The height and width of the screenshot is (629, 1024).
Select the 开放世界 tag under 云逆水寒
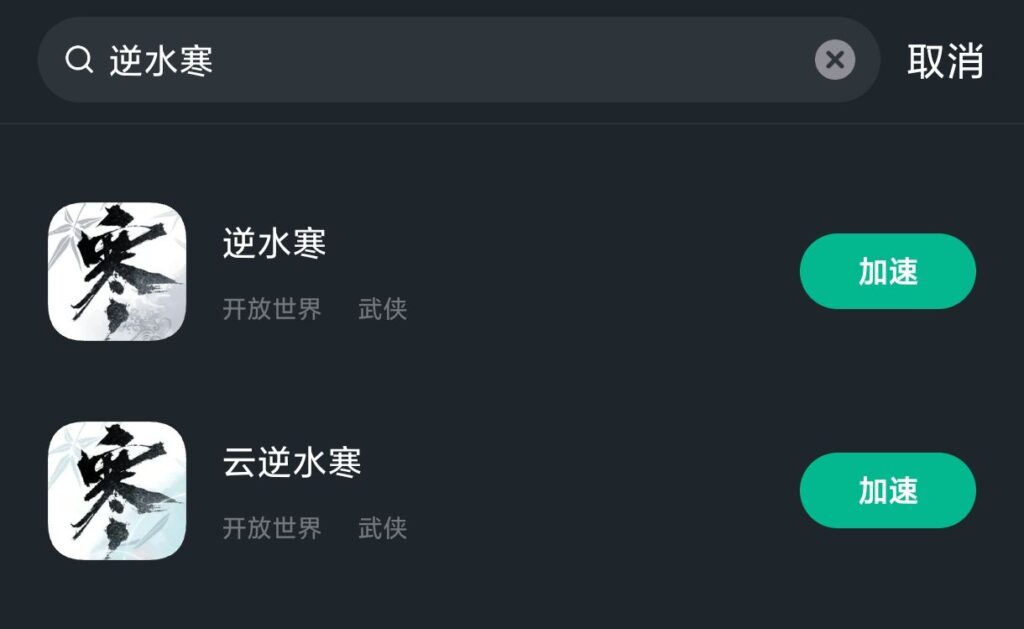pyautogui.click(x=272, y=528)
